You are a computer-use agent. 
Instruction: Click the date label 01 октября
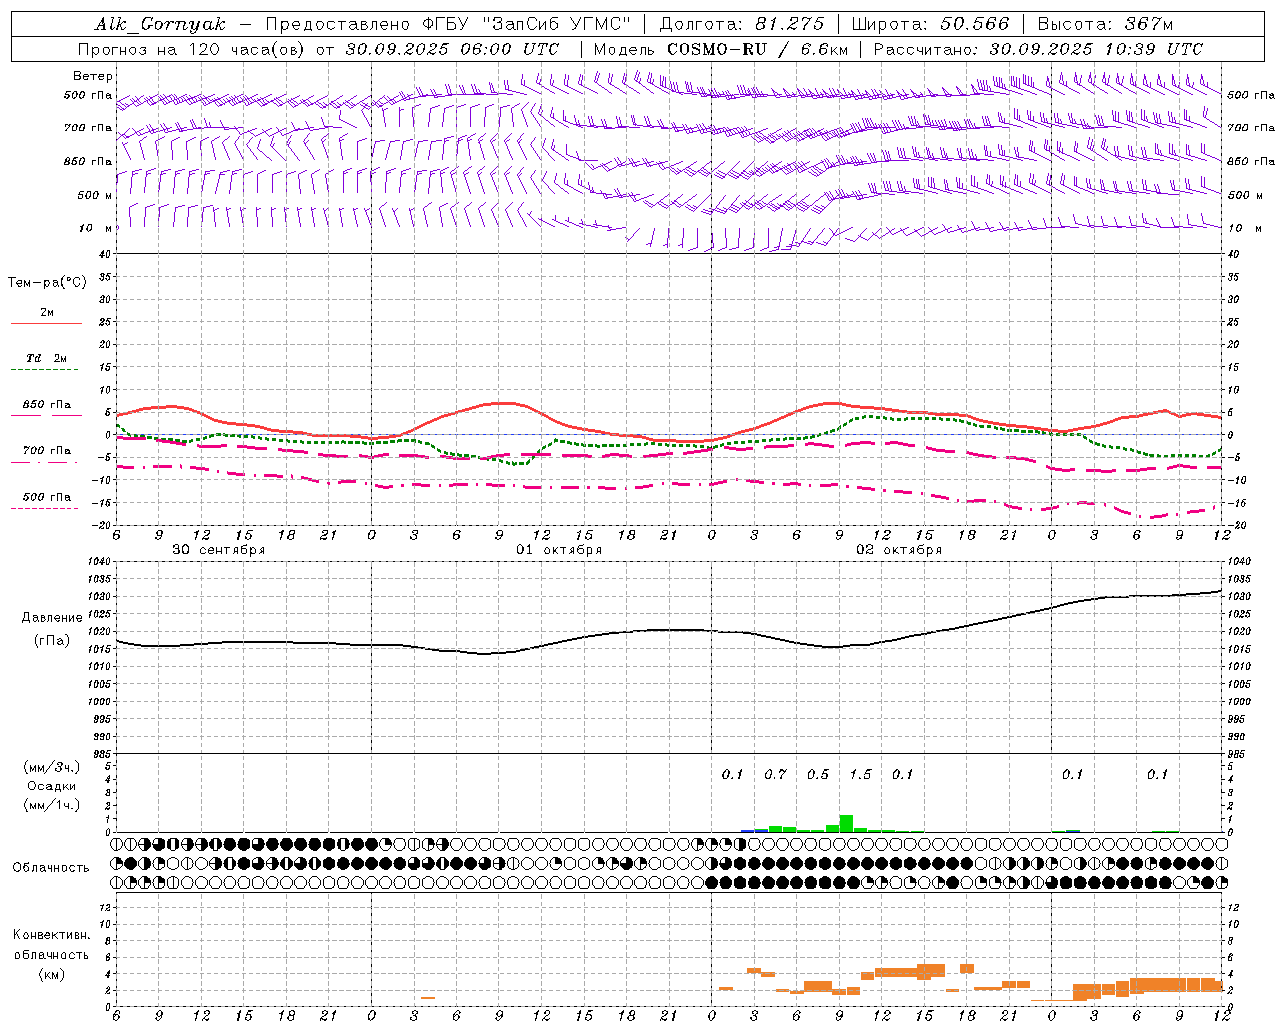(x=559, y=550)
